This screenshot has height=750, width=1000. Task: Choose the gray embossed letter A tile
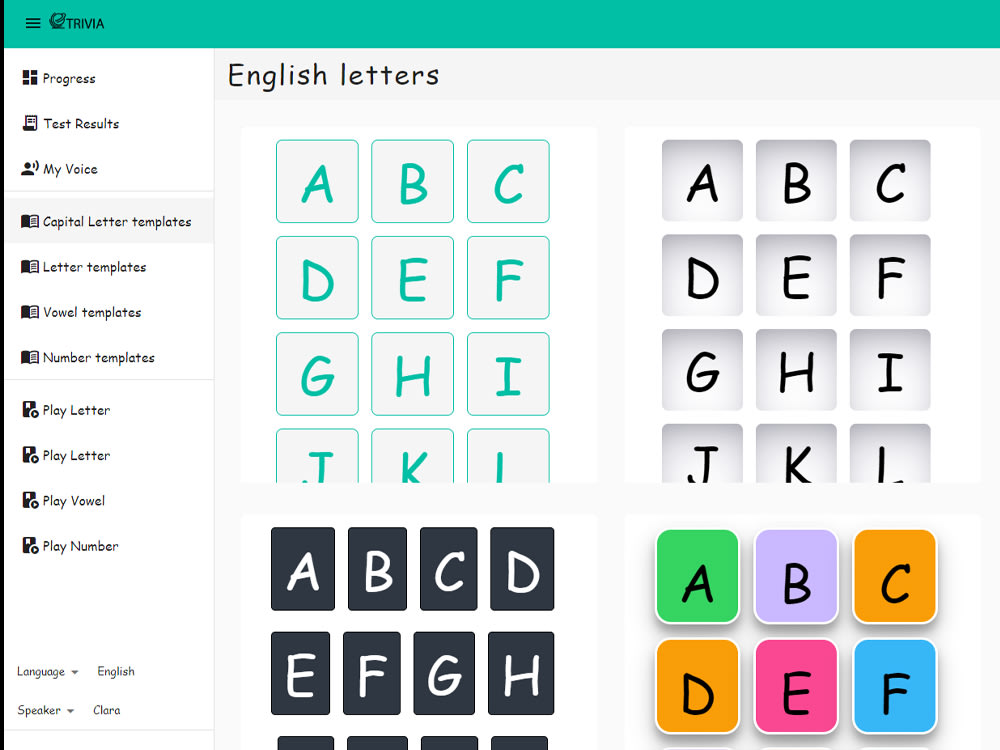[702, 180]
